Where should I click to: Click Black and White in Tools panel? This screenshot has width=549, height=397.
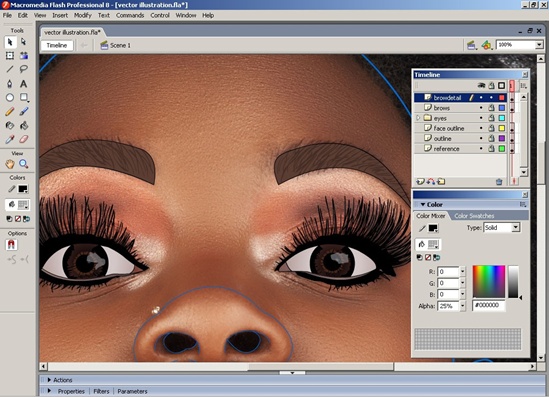pyautogui.click(x=9, y=219)
